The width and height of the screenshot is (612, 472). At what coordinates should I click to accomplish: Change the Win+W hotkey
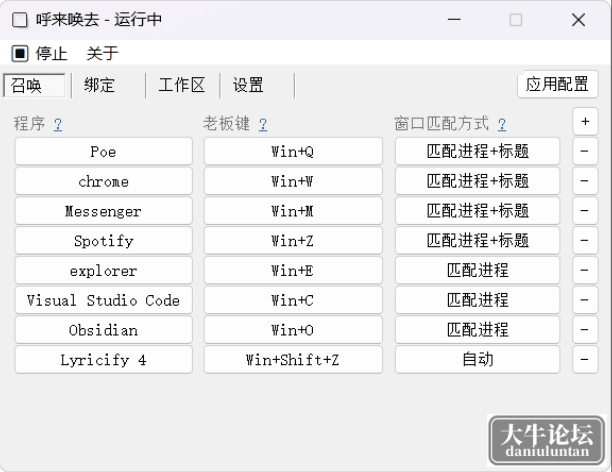(x=293, y=181)
